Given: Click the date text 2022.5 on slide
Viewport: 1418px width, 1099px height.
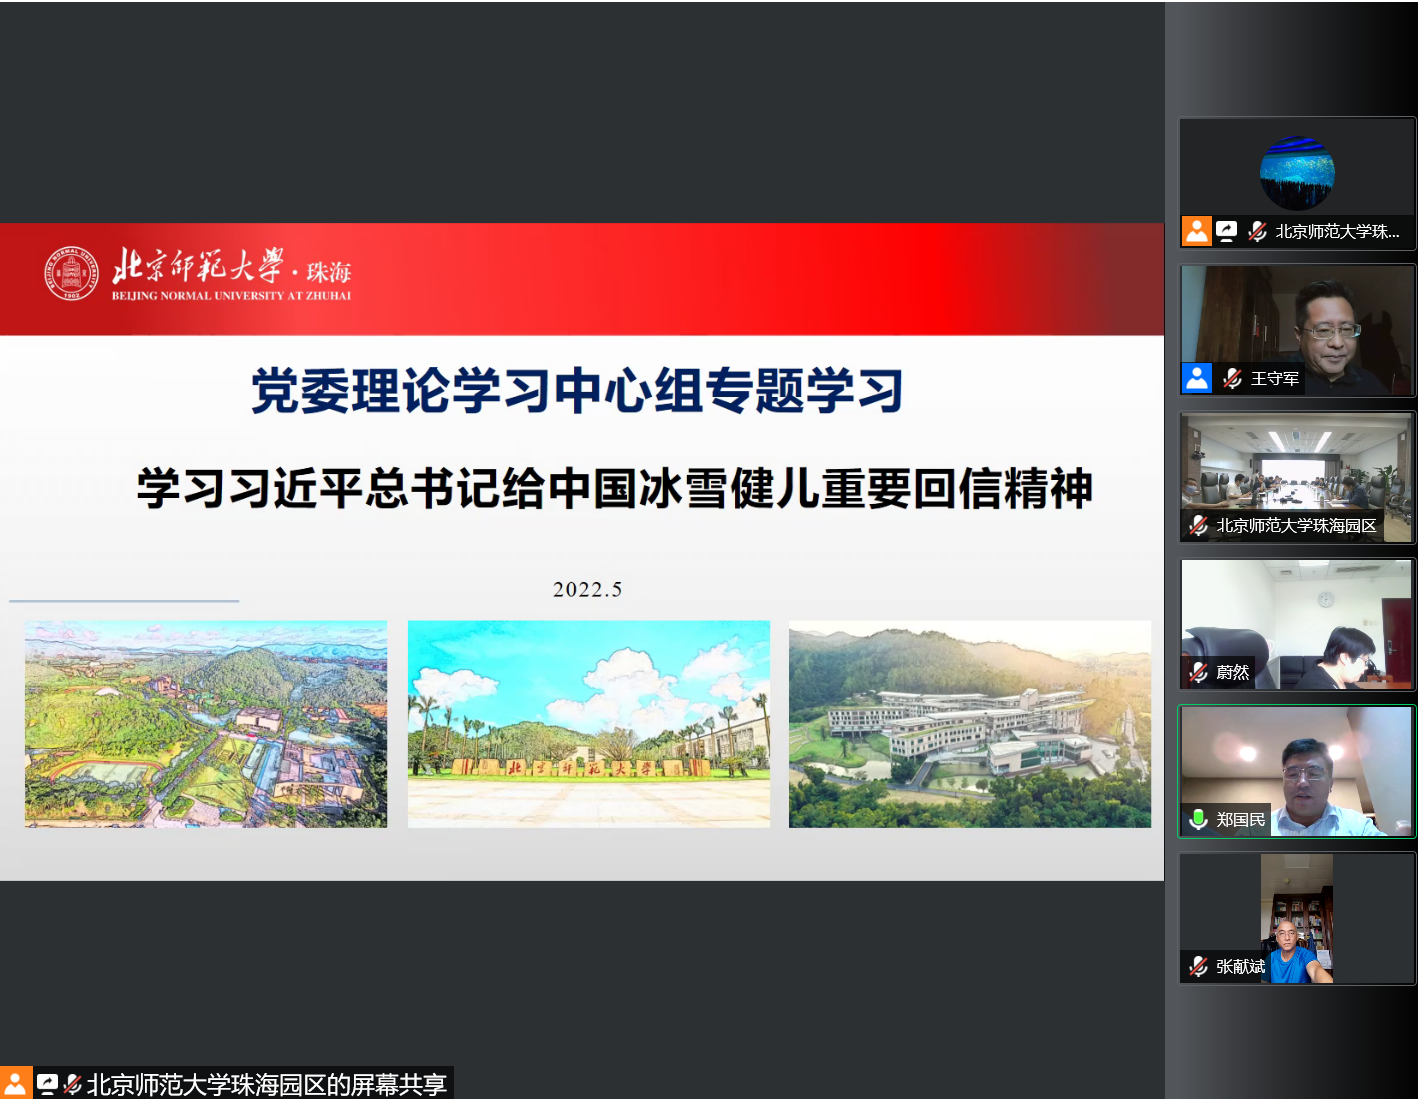Looking at the screenshot, I should (x=588, y=590).
